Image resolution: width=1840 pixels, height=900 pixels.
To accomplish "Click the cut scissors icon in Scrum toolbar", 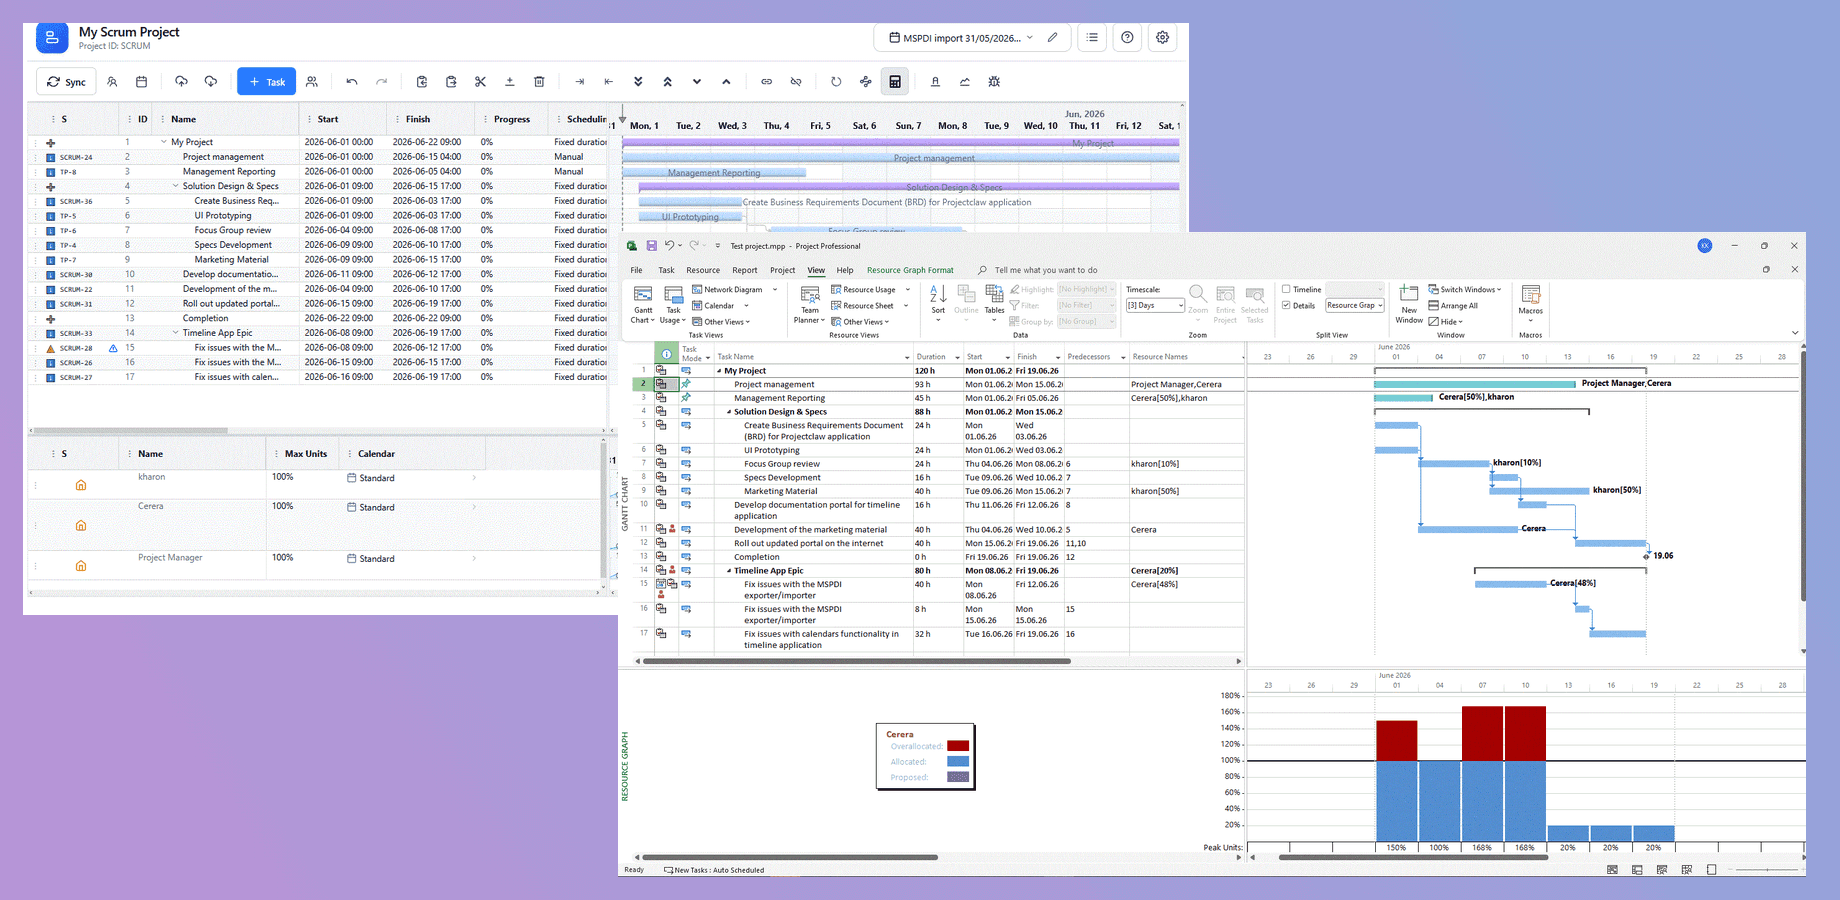I will point(480,82).
